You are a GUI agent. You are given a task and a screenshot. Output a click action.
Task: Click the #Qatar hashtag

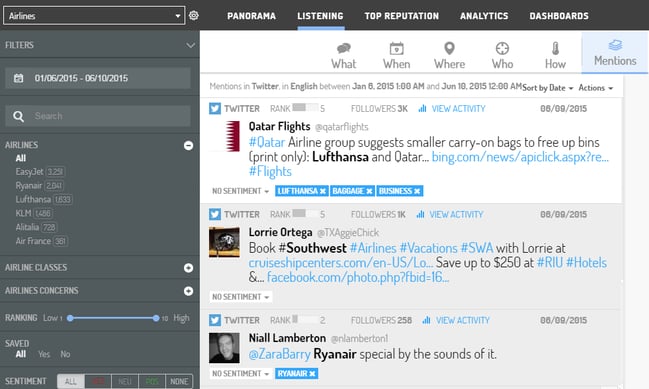click(267, 142)
